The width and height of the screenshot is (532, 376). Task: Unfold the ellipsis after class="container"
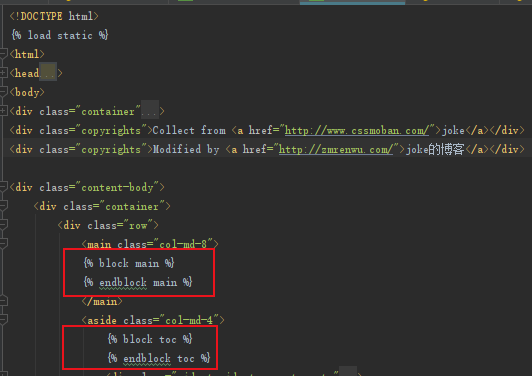tap(150, 111)
